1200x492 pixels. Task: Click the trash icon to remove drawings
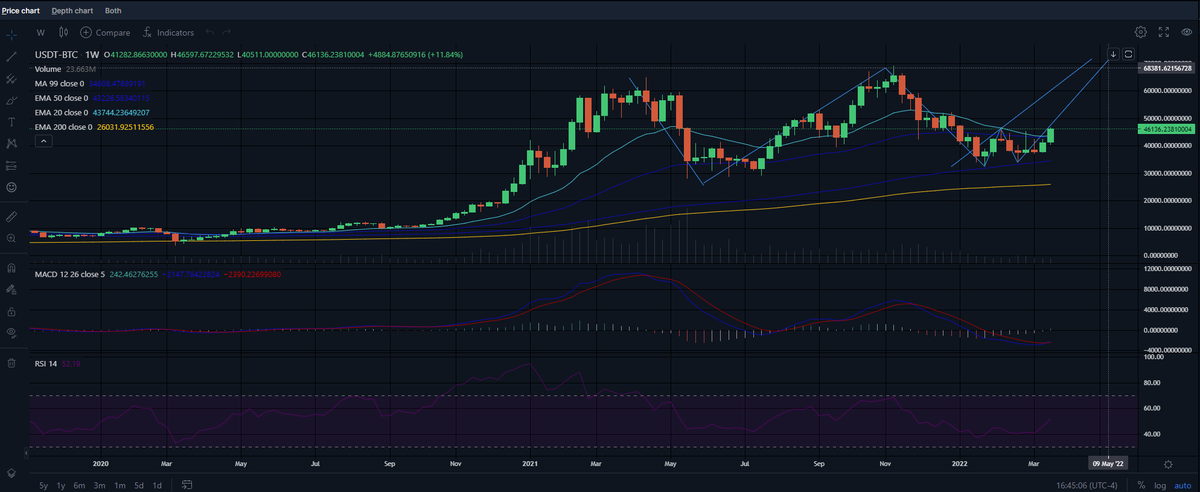click(x=11, y=362)
